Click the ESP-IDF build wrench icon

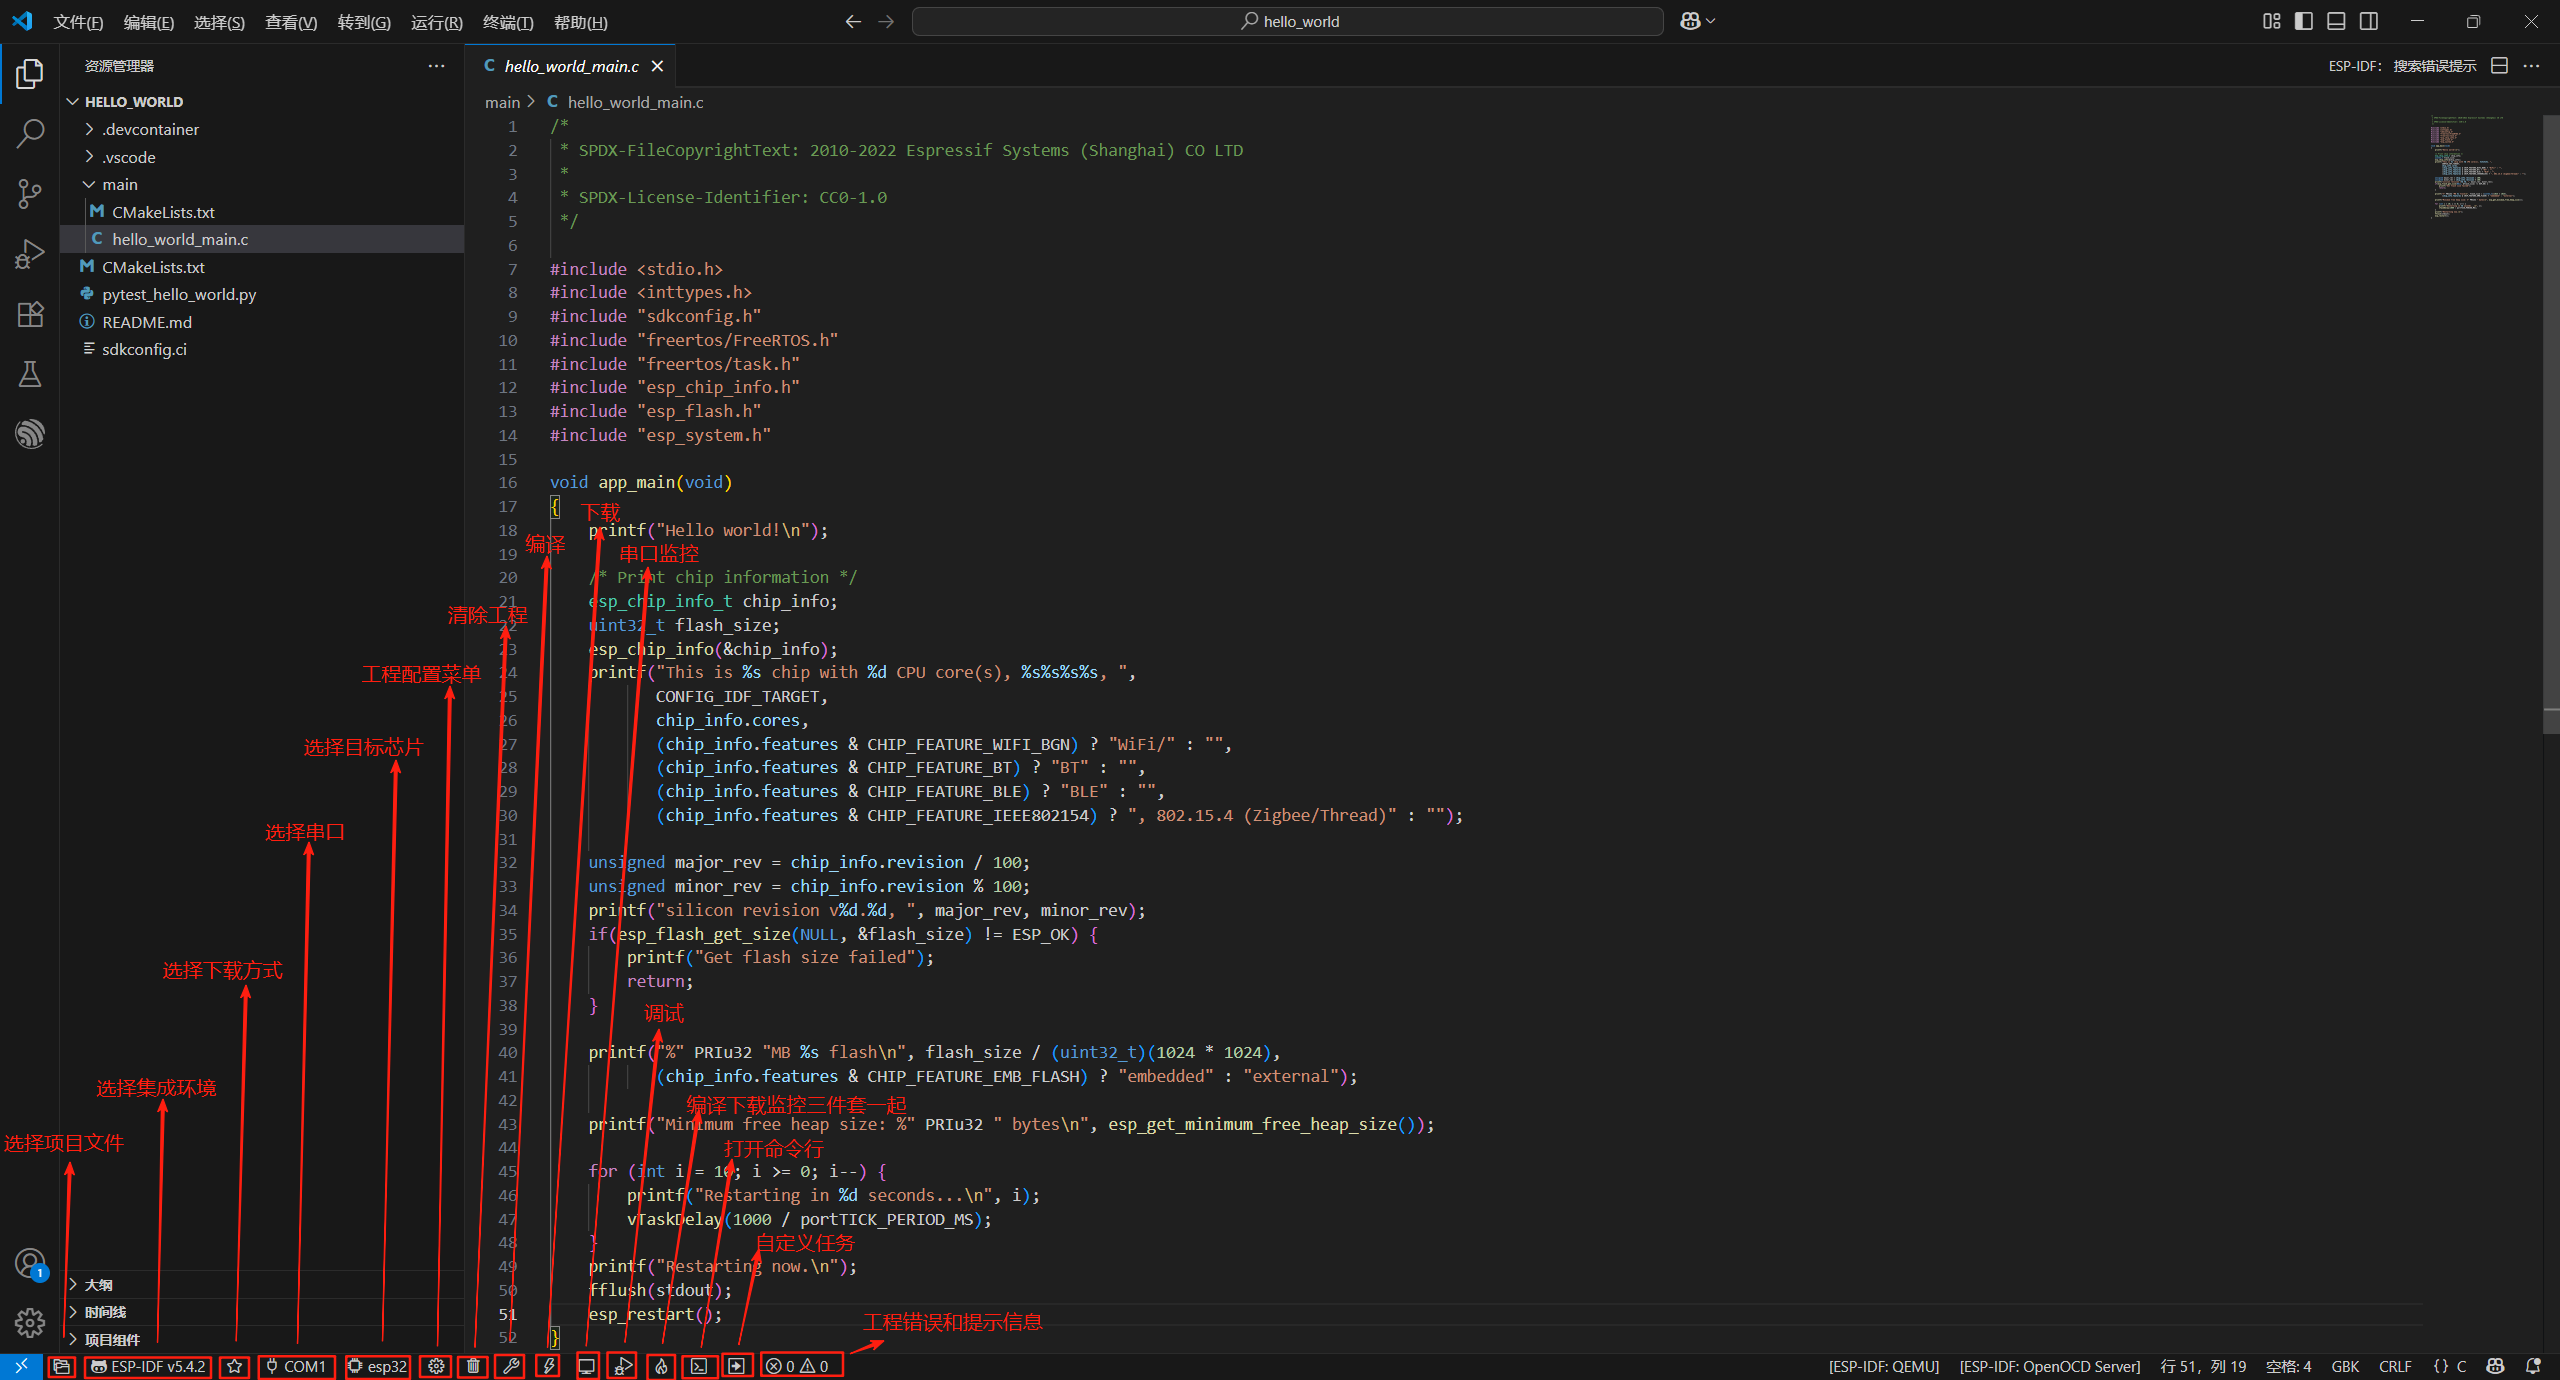point(510,1366)
